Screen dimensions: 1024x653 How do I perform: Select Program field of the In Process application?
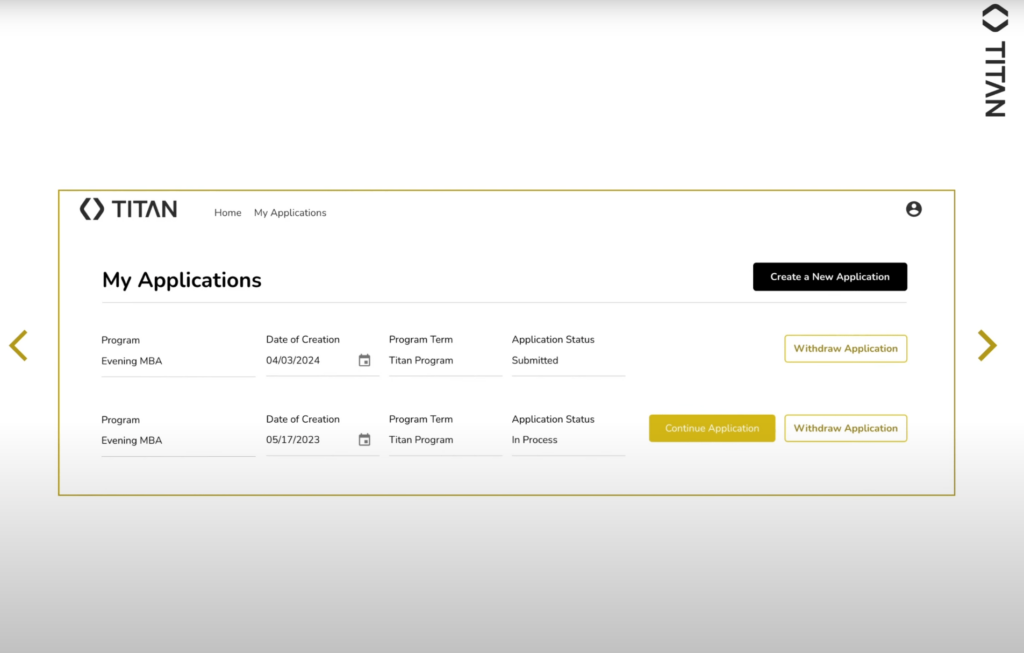tap(177, 441)
